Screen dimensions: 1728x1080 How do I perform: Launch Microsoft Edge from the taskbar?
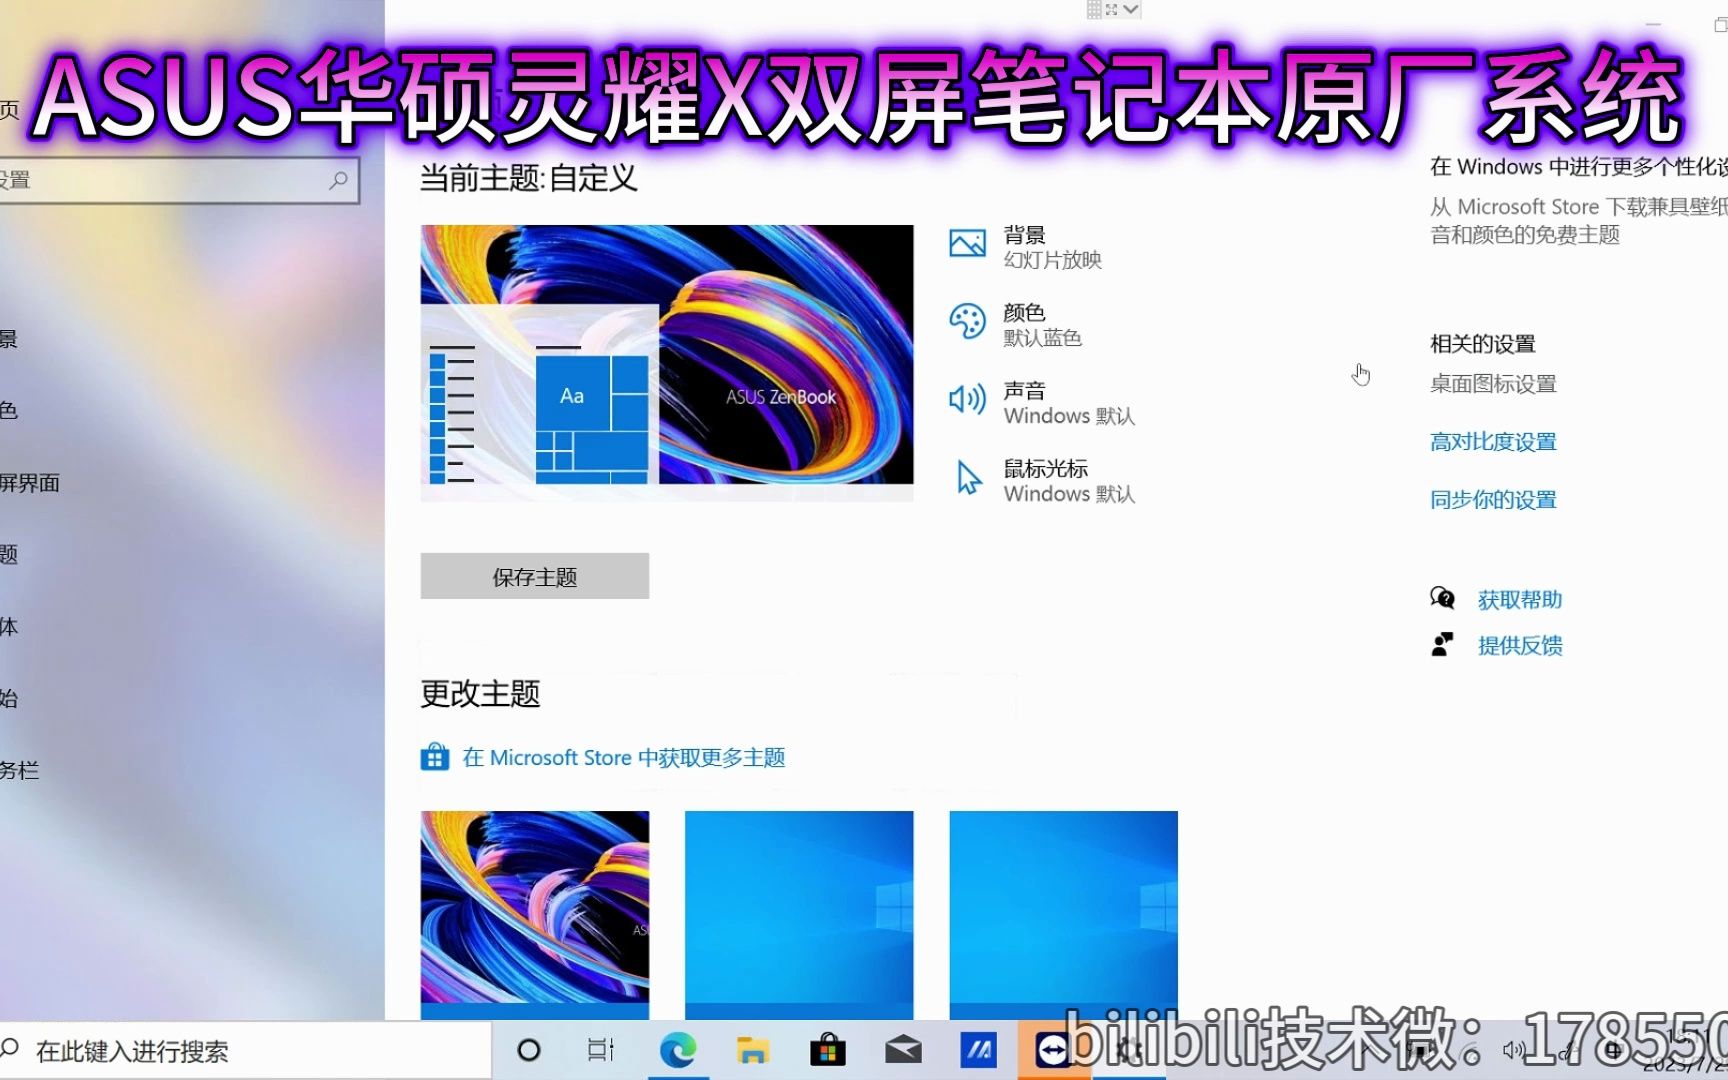678,1050
